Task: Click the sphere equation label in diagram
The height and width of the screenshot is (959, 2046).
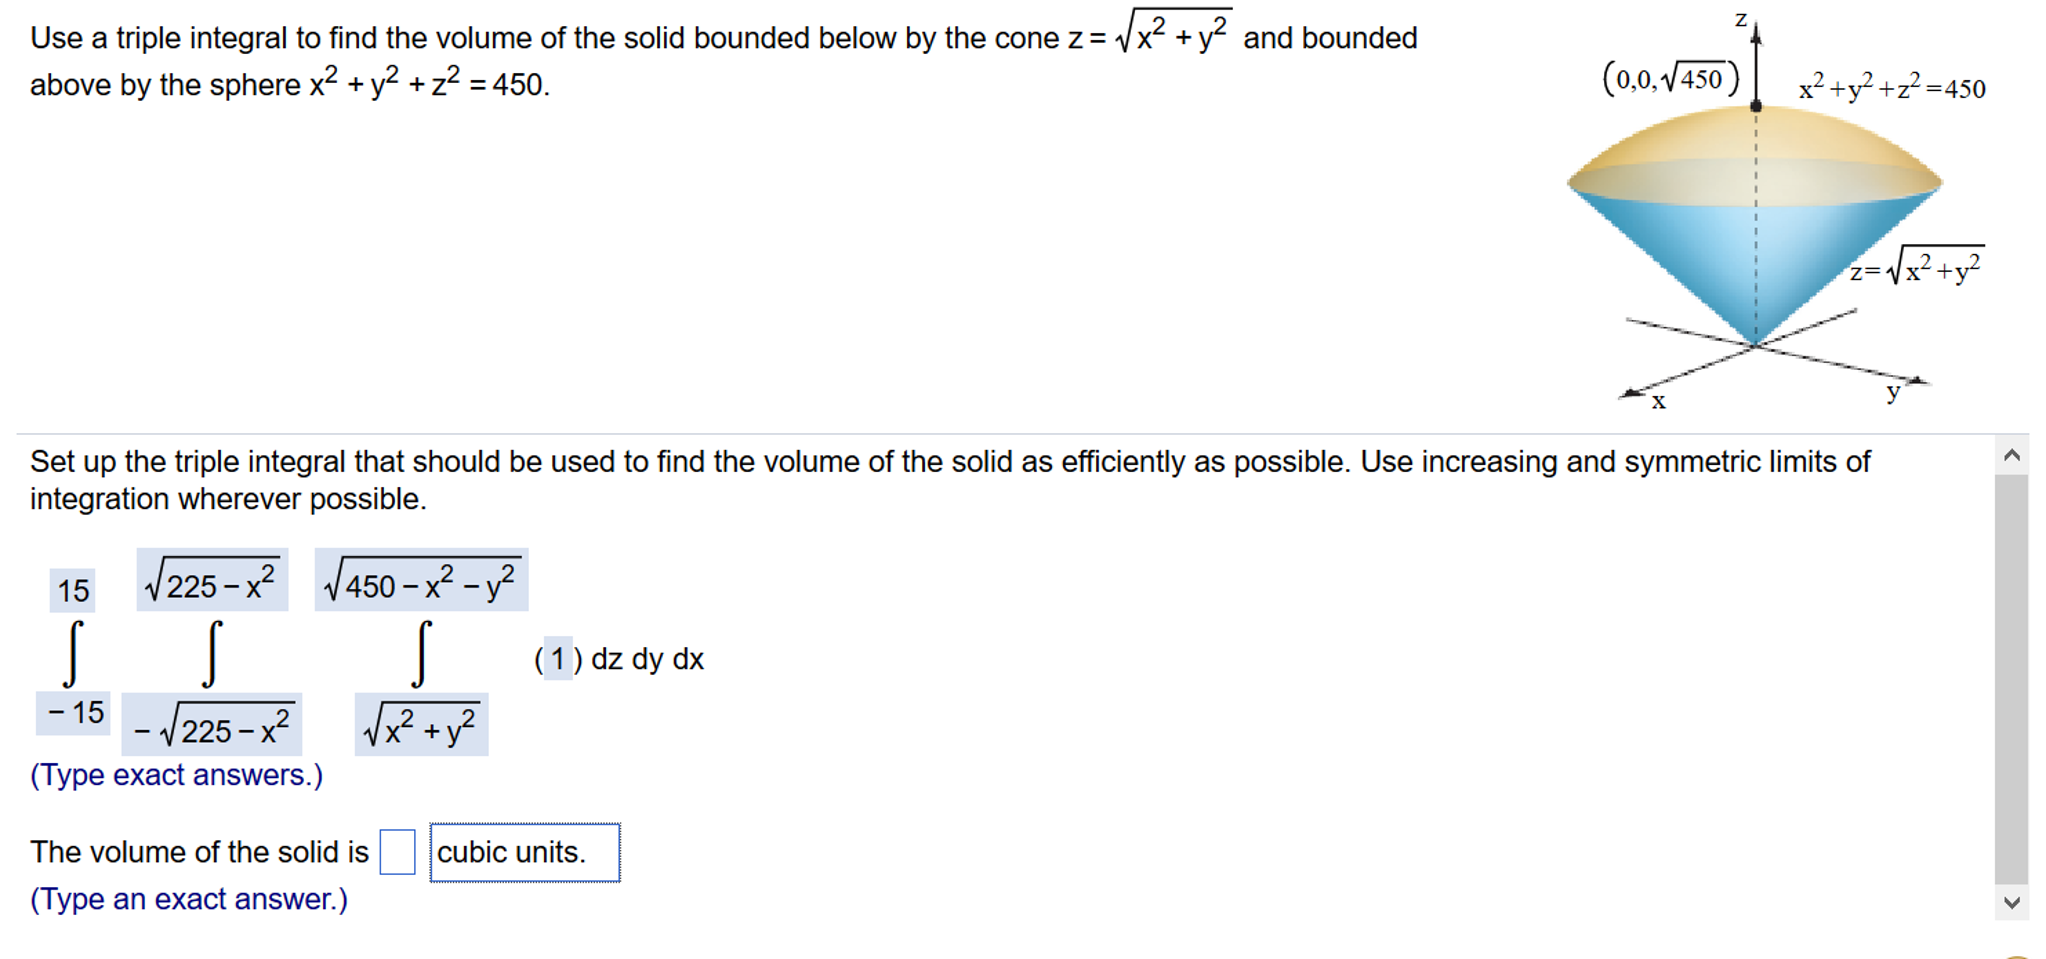Action: tap(1892, 88)
